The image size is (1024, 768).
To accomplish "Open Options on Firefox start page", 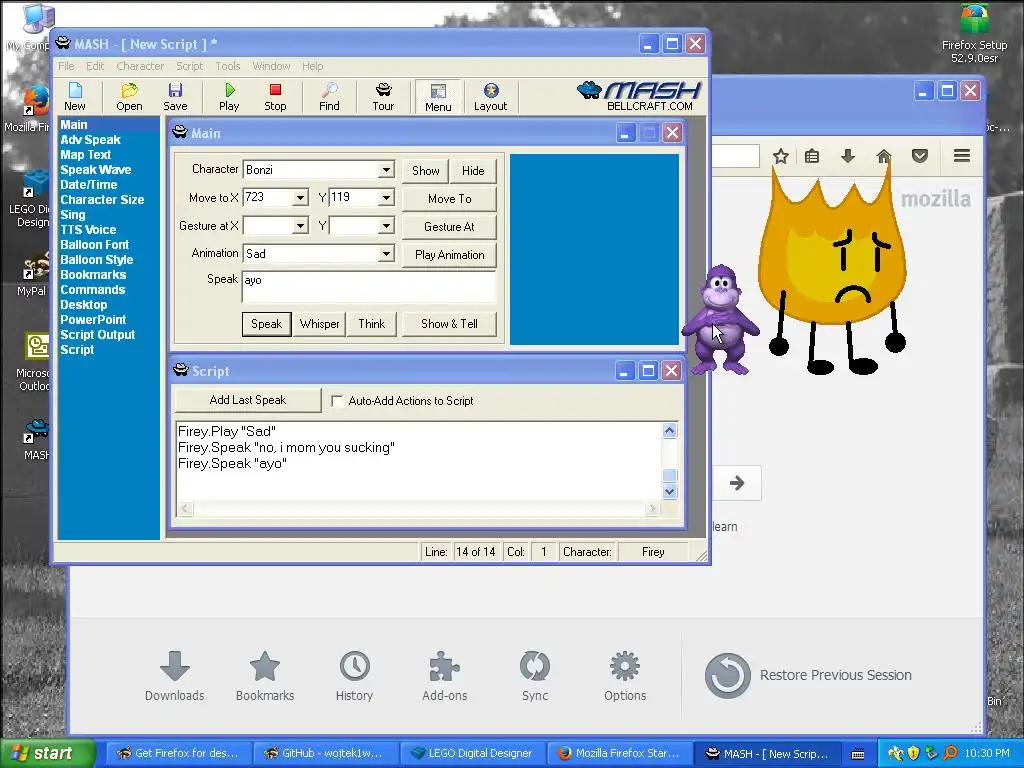I will point(625,676).
